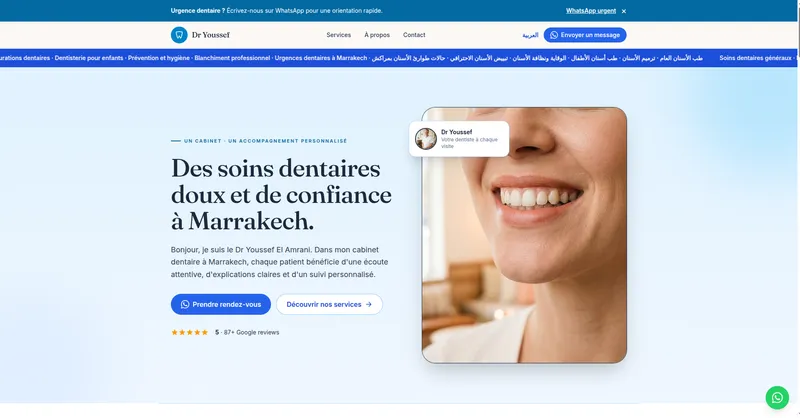Viewport: 800px width, 418px height.
Task: Switch the site language to العربية
Action: click(530, 35)
